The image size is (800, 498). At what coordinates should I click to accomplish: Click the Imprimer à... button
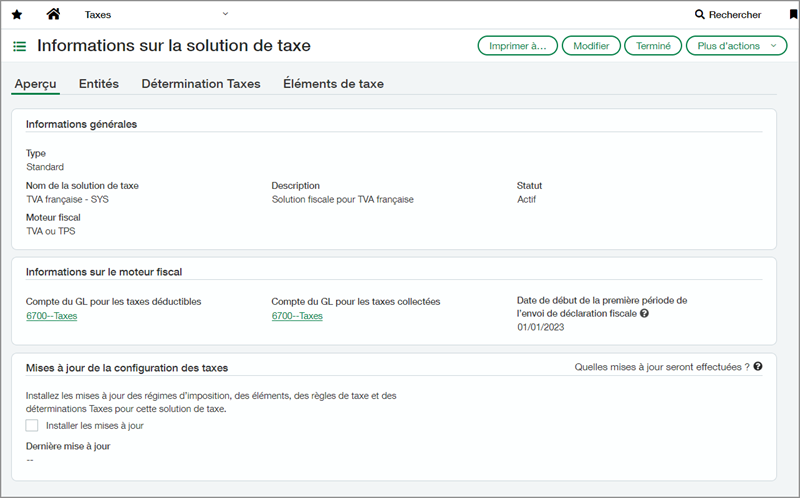pyautogui.click(x=517, y=46)
